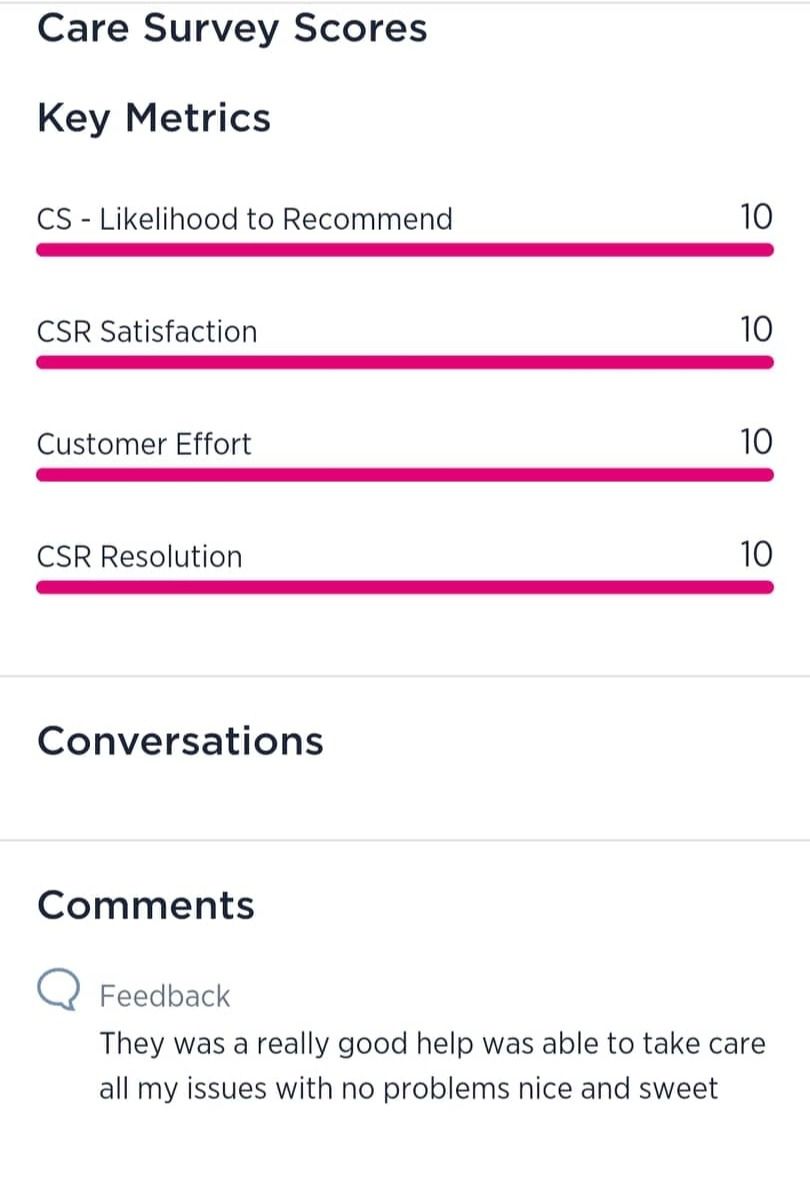
Task: Click the CSR Resolution score value
Action: pyautogui.click(x=756, y=554)
